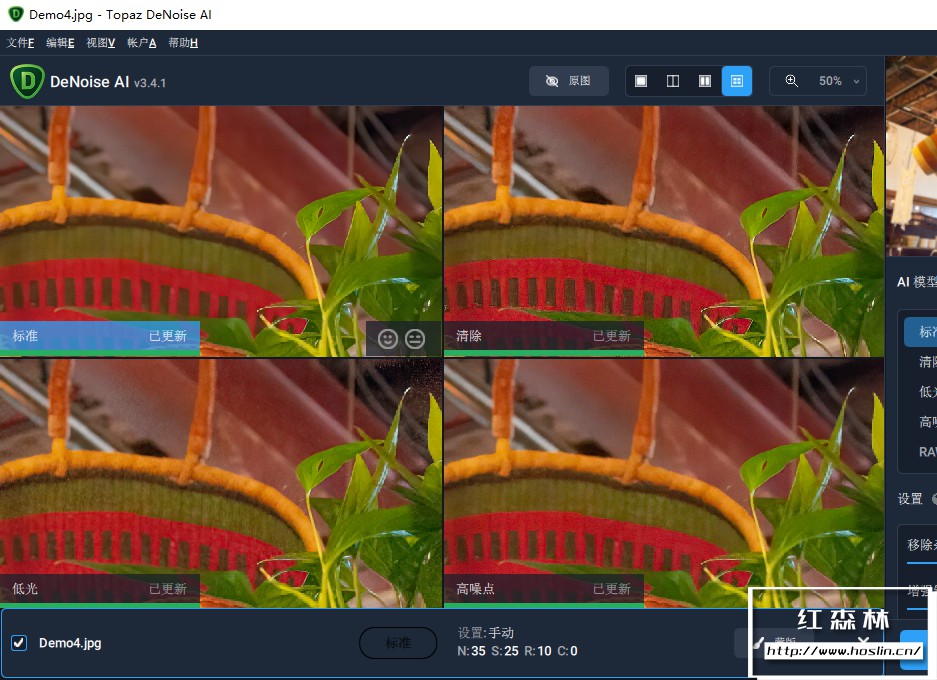Select side-by-side view layout icon
This screenshot has height=680, width=937.
click(x=705, y=81)
